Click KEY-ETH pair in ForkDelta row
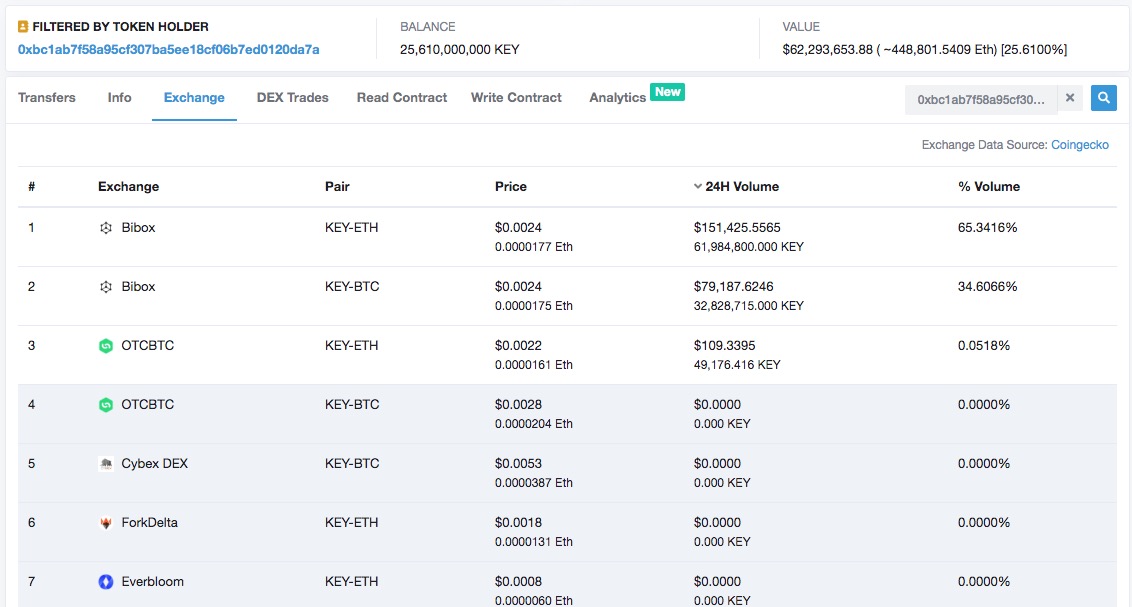The image size is (1132, 607). click(352, 523)
